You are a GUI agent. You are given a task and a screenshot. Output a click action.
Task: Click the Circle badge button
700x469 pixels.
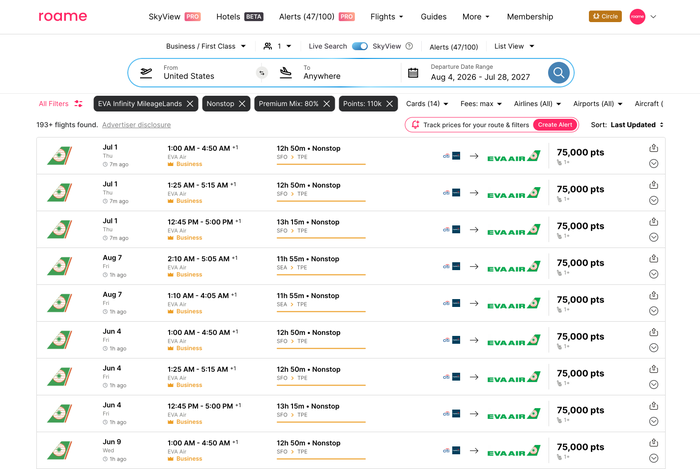pyautogui.click(x=605, y=17)
